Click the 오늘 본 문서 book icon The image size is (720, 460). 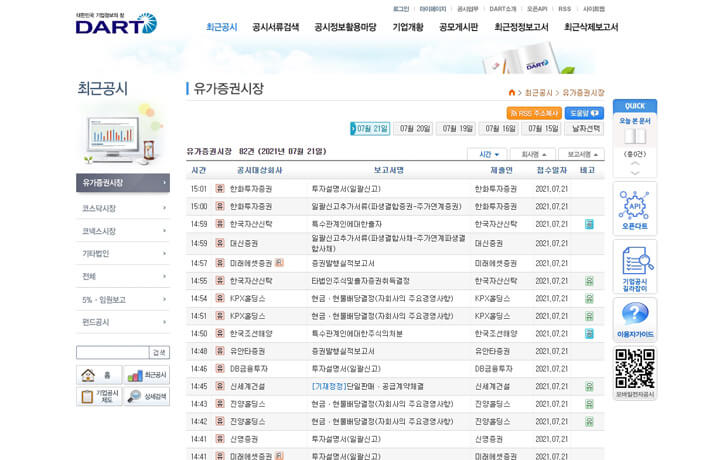pyautogui.click(x=635, y=136)
